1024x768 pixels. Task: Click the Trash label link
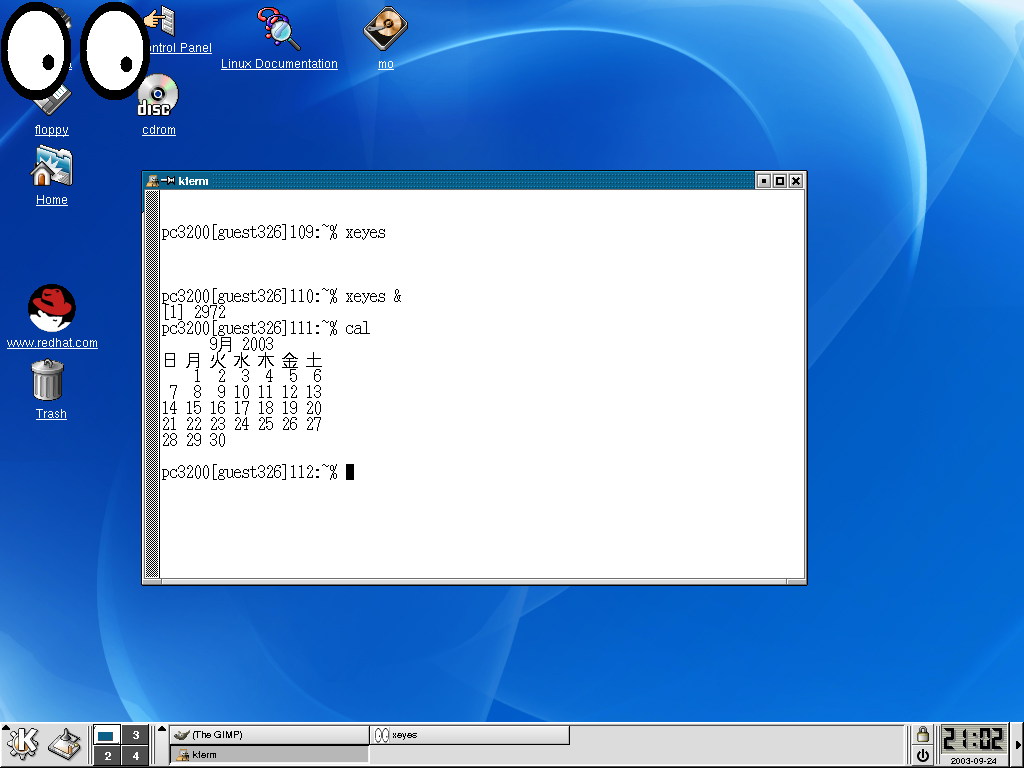(51, 414)
